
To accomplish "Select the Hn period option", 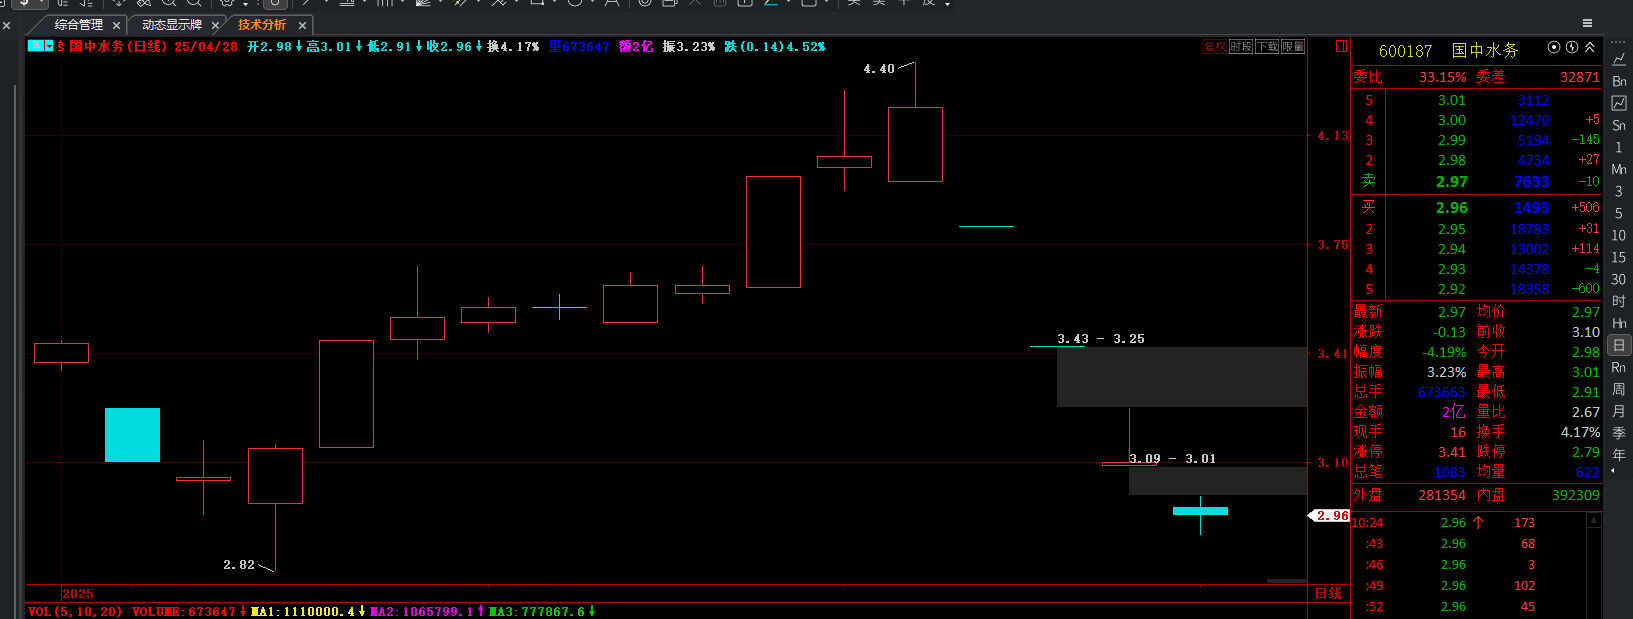I will click(1619, 323).
